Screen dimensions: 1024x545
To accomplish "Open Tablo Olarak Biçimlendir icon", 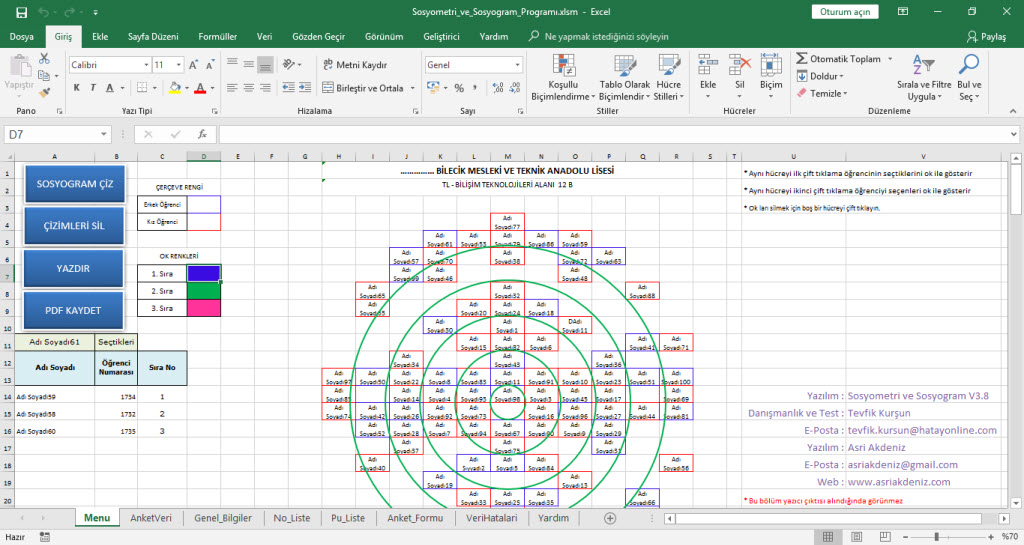I will 624,66.
